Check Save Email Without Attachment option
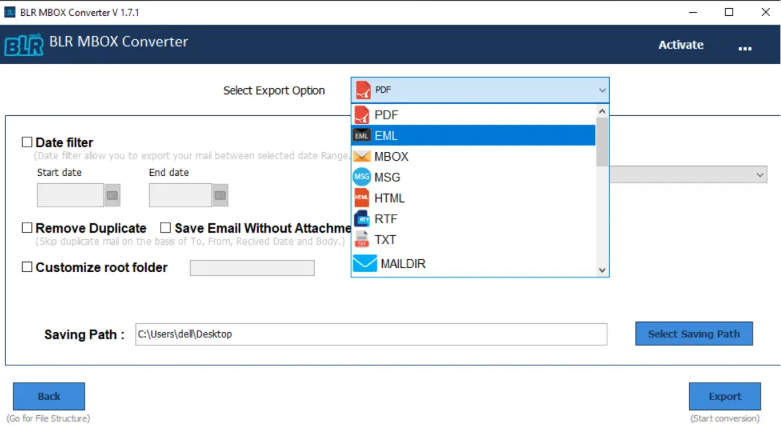This screenshot has width=781, height=427. click(165, 228)
